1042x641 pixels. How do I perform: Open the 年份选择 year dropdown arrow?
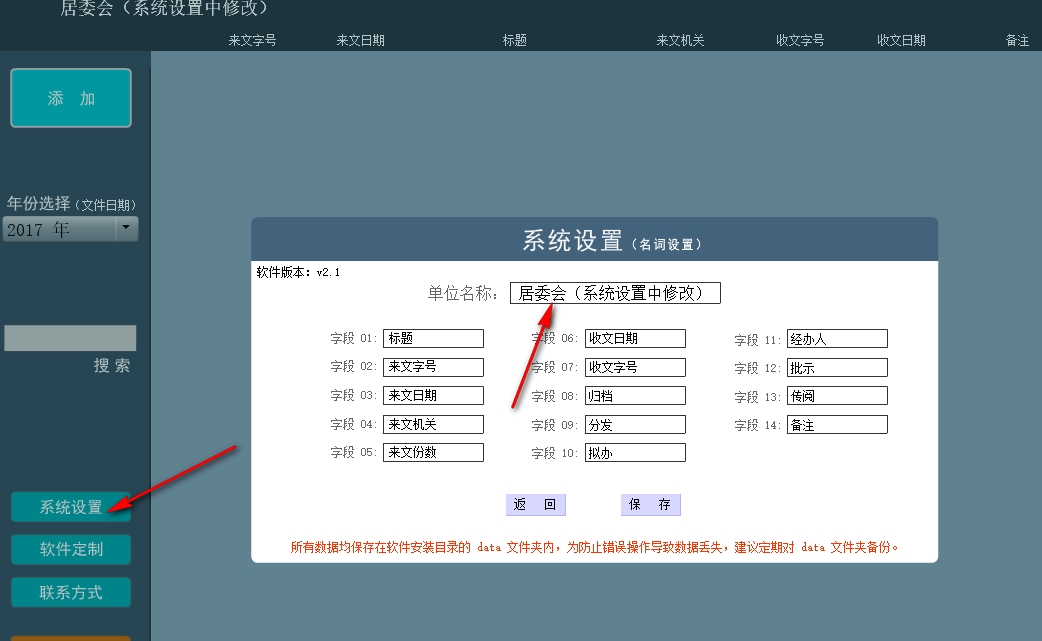click(126, 229)
